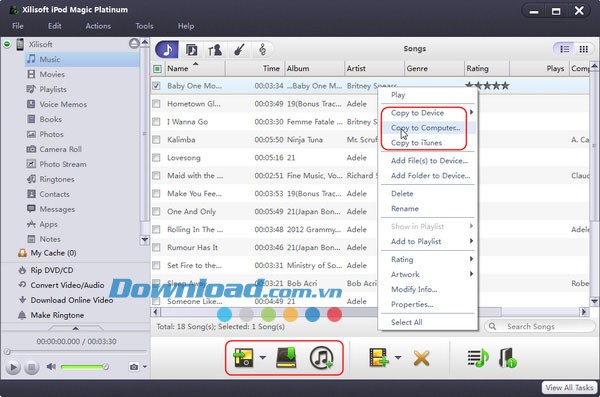Click the eject device icon next to Xilisoft
The height and width of the screenshot is (397, 600).
(x=134, y=44)
